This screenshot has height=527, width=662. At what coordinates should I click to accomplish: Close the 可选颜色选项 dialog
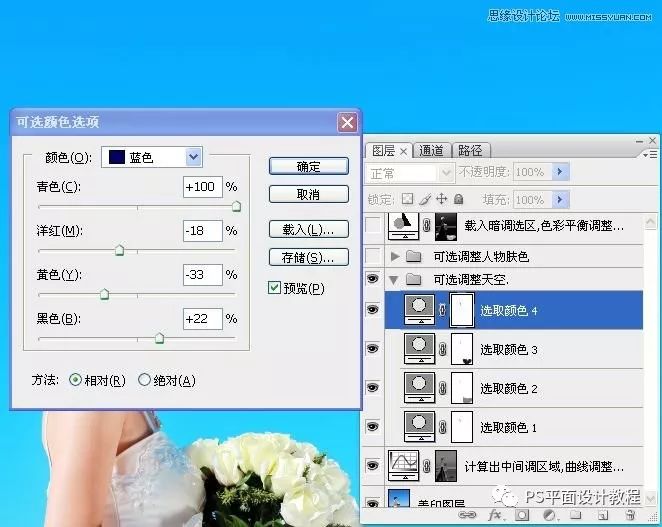(347, 122)
